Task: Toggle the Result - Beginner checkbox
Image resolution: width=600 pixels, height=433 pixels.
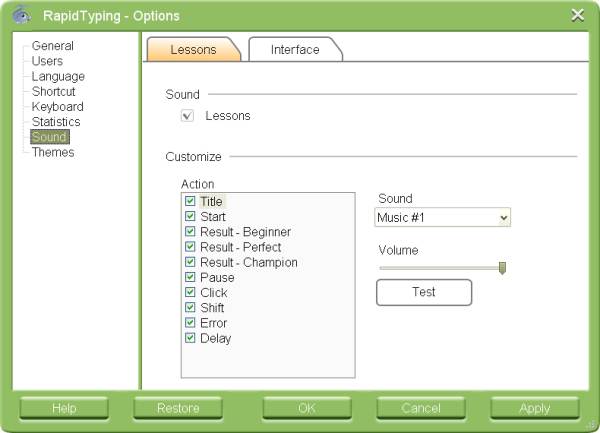Action: 190,231
